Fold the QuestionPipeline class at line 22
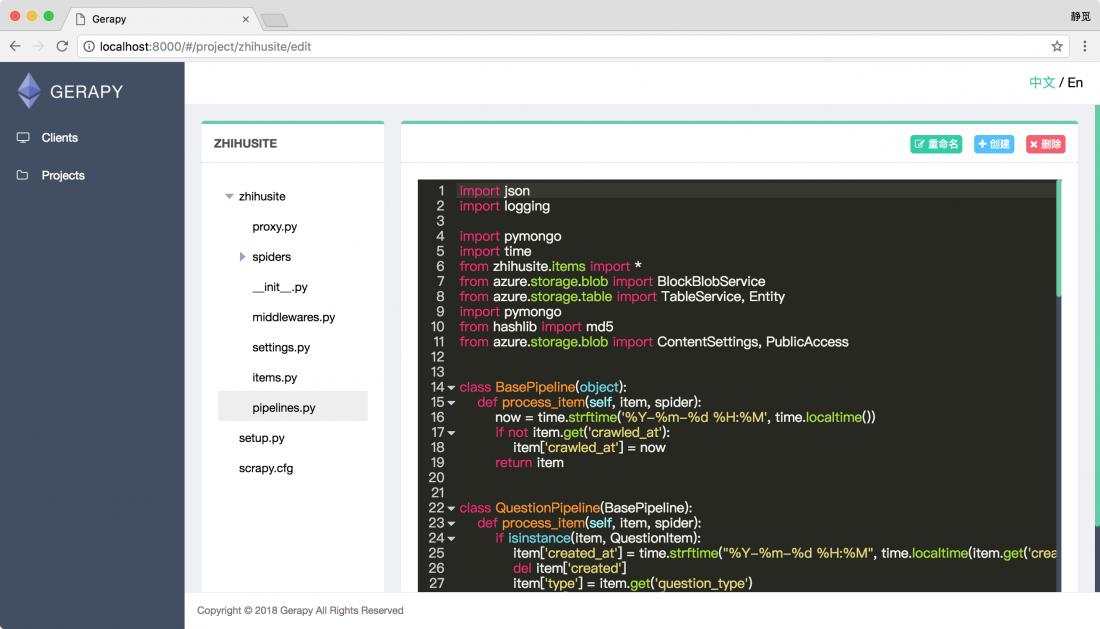Screen dimensions: 1100x629 click(x=451, y=508)
